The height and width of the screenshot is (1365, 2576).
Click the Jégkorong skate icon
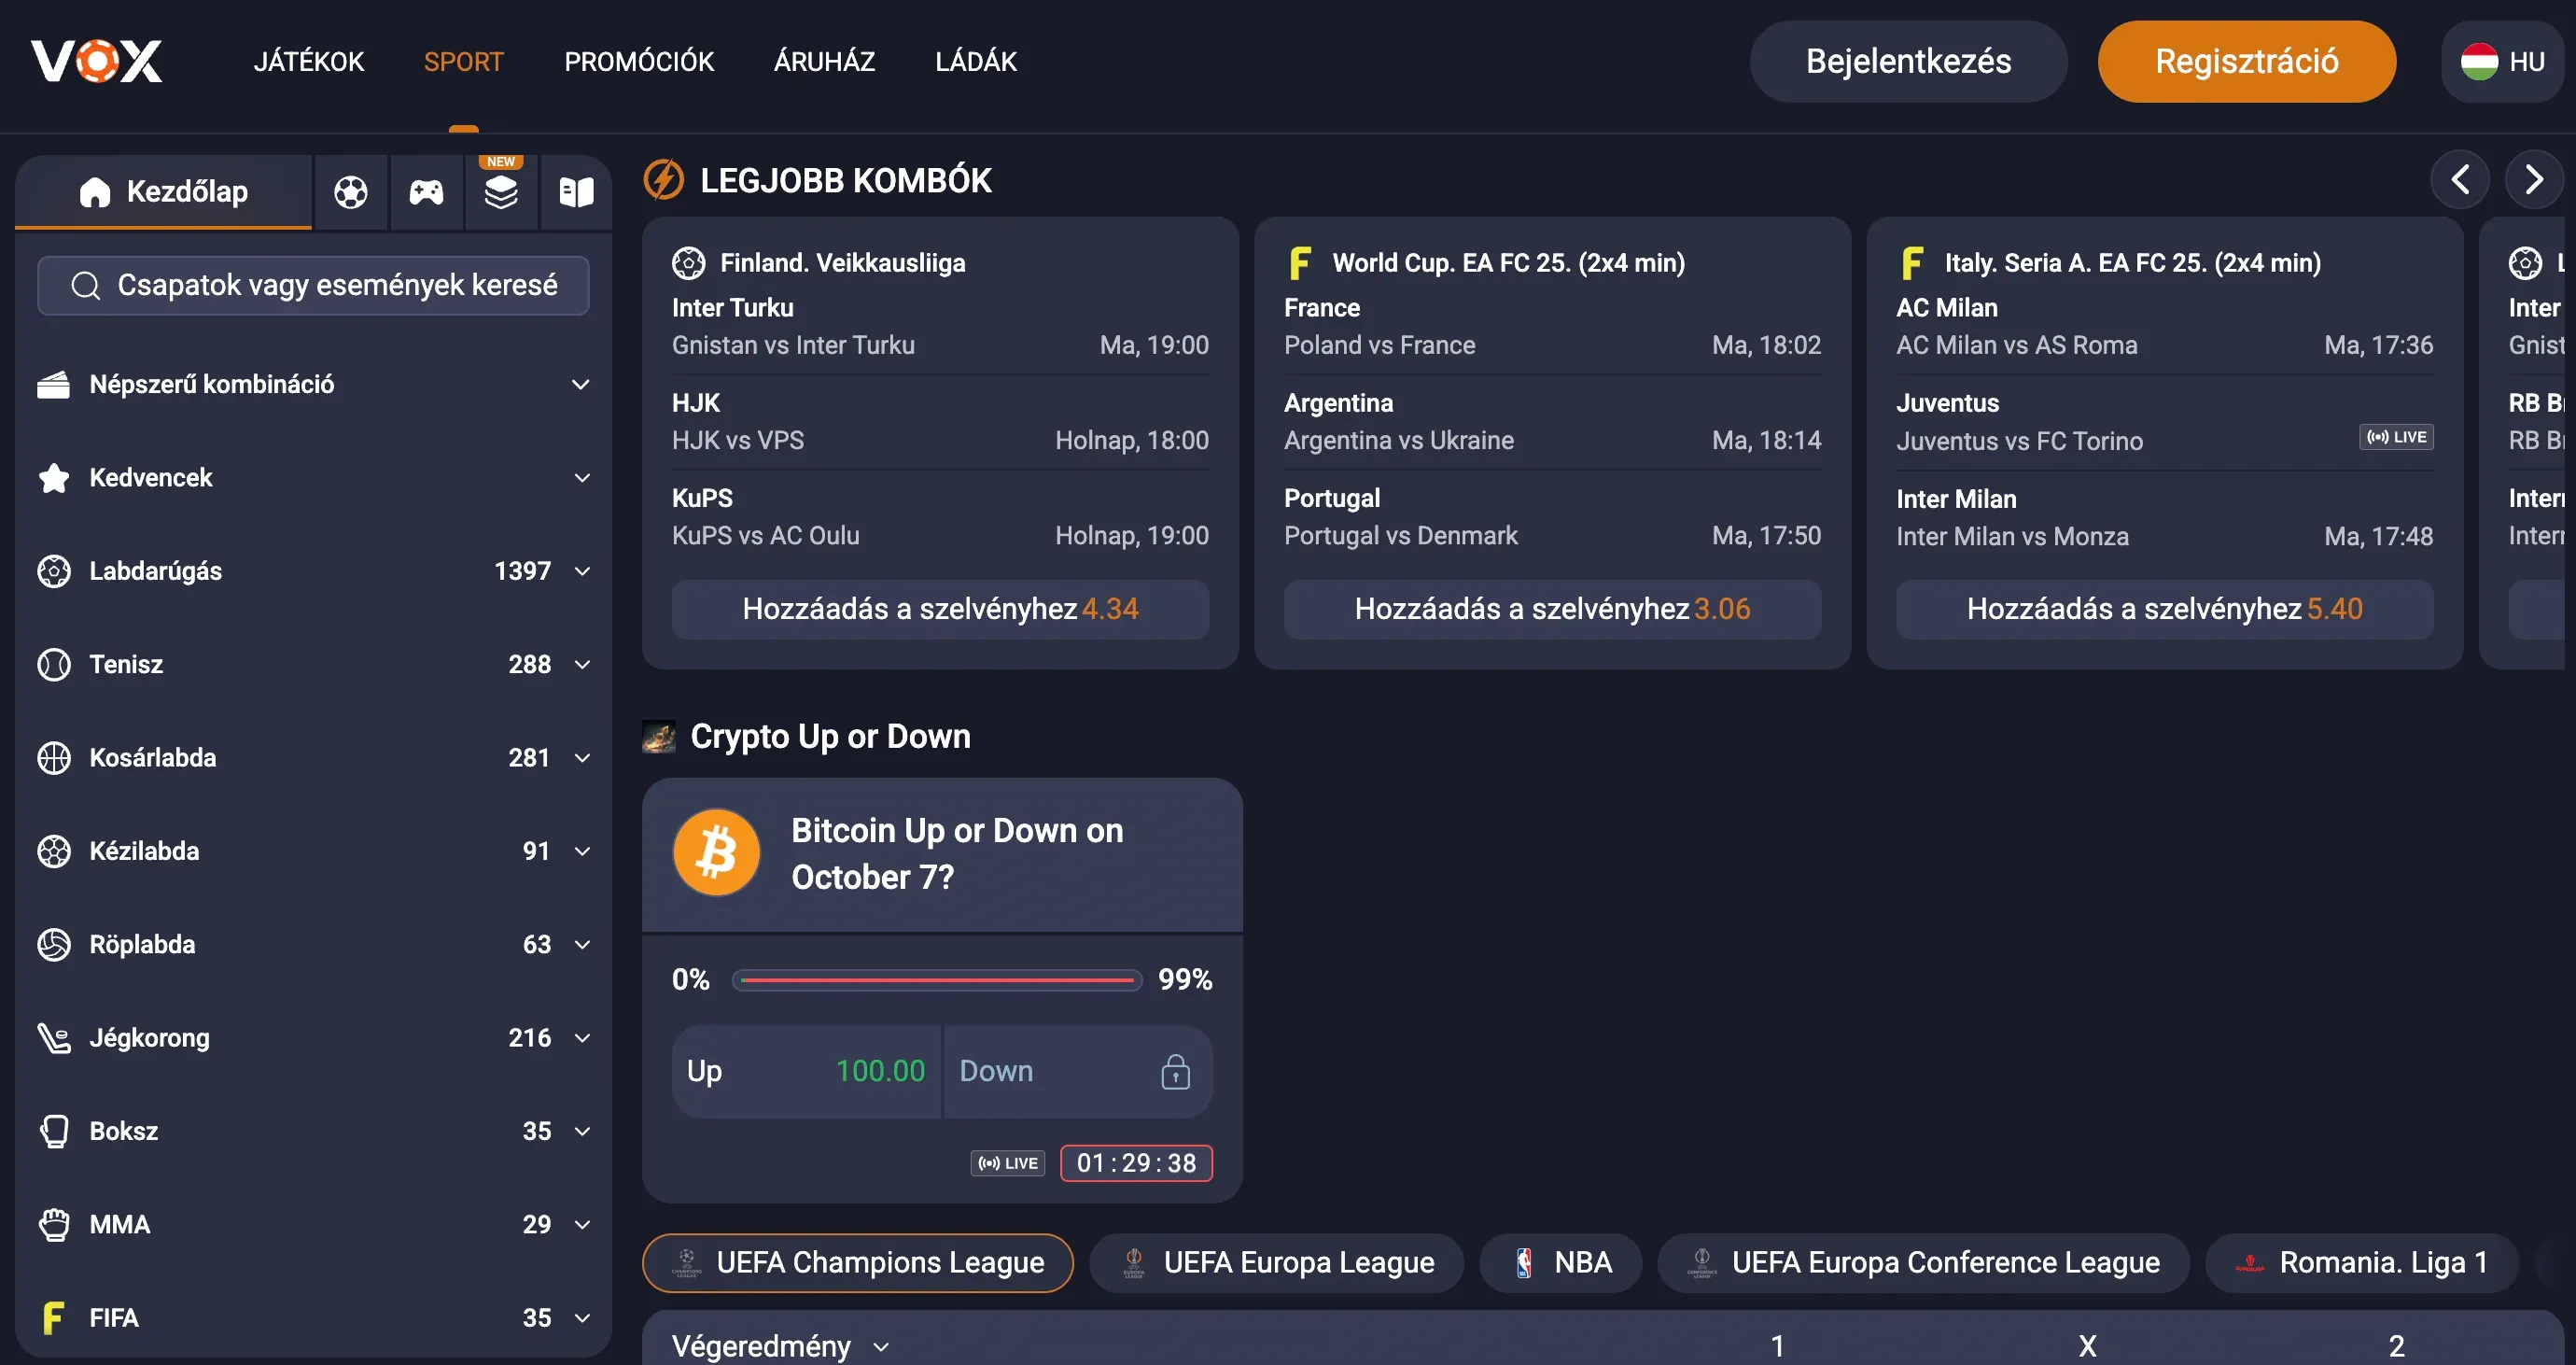[54, 1038]
